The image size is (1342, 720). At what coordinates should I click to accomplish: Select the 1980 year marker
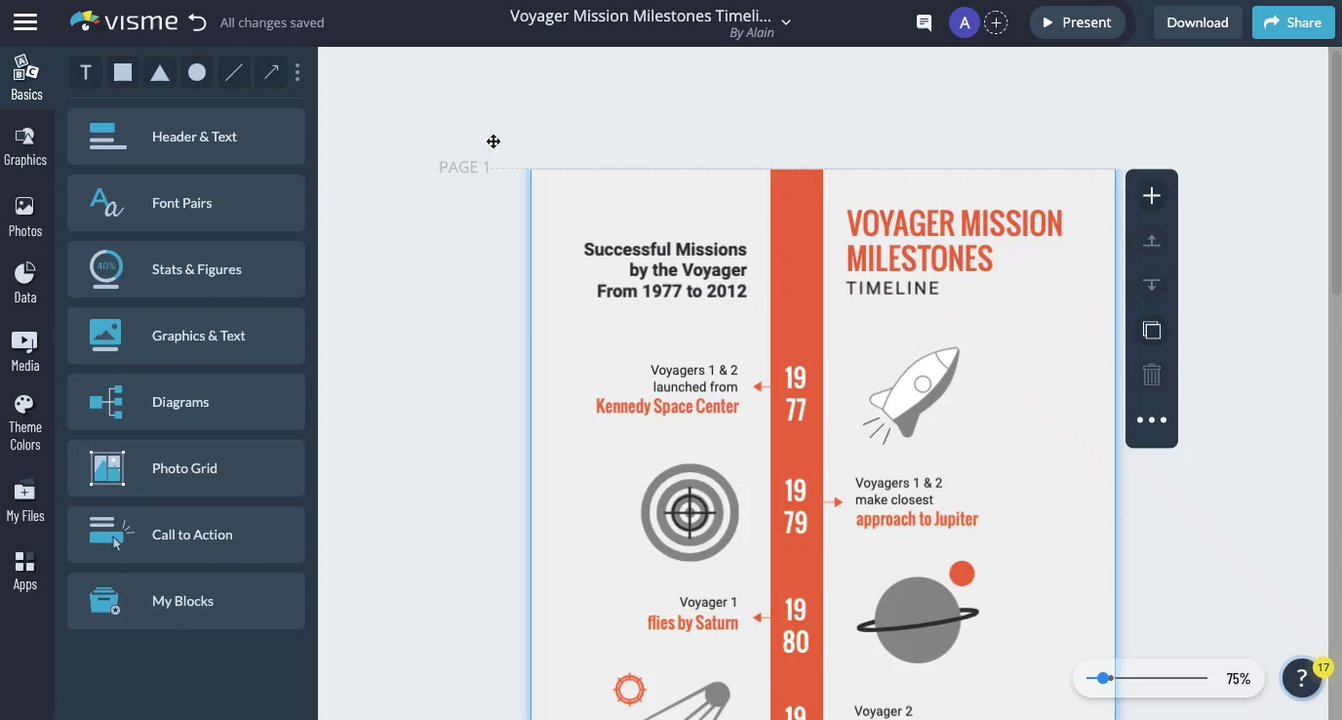[x=796, y=625]
